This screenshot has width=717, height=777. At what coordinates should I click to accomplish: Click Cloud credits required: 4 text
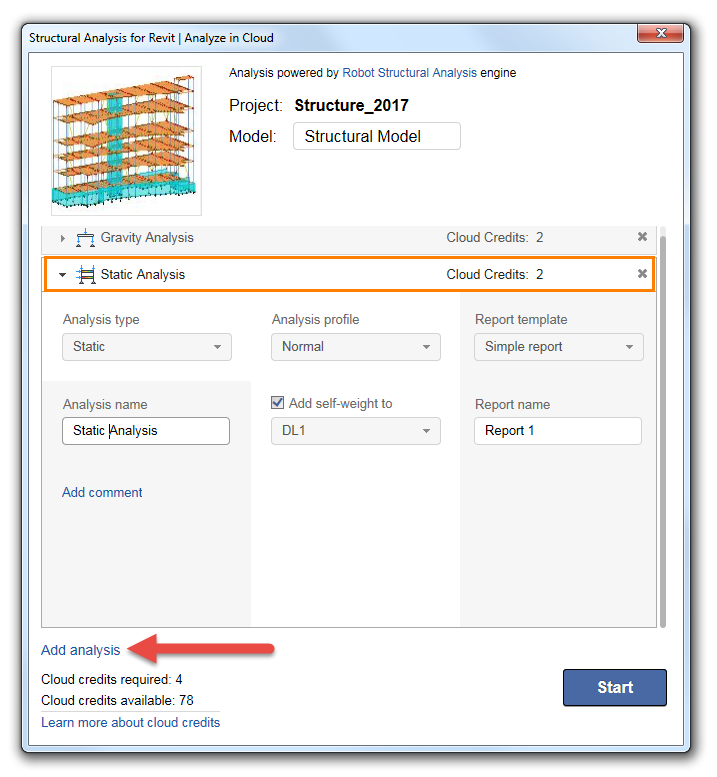[111, 679]
